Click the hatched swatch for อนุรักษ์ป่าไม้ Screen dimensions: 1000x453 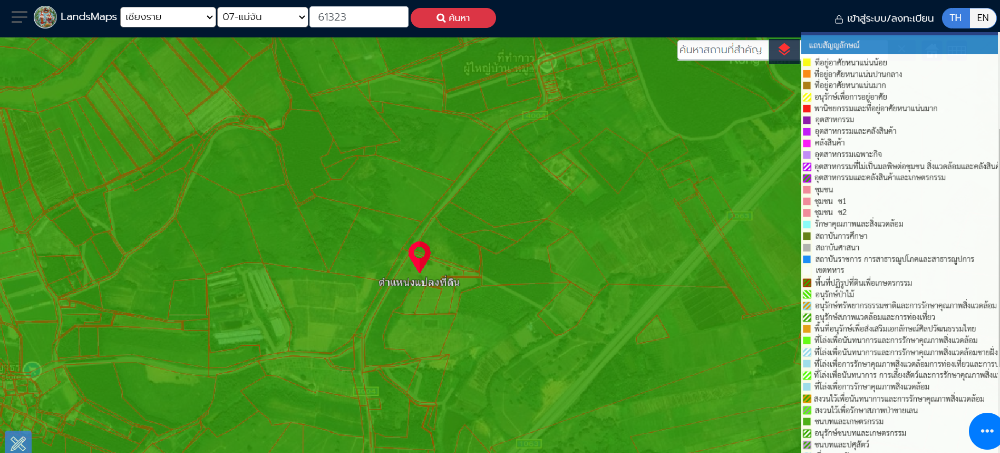[x=806, y=294]
